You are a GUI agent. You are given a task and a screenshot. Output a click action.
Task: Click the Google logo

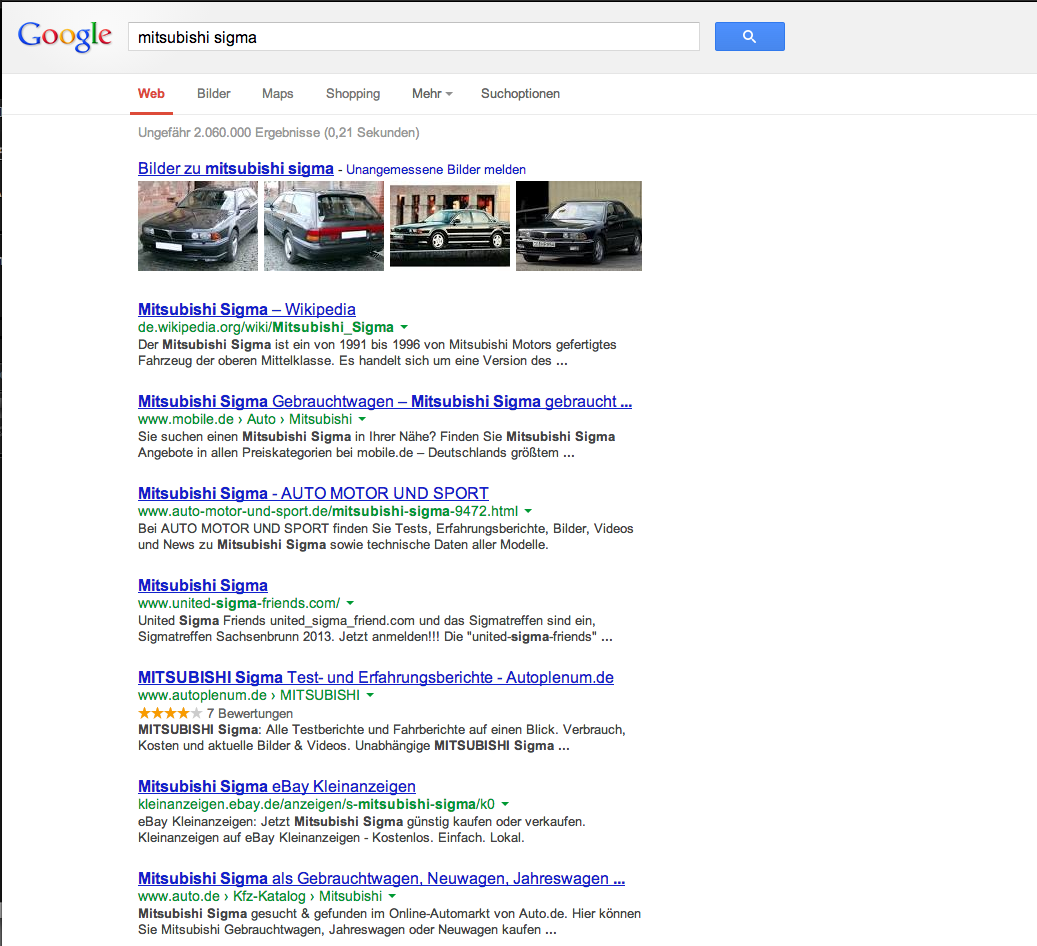(x=65, y=36)
